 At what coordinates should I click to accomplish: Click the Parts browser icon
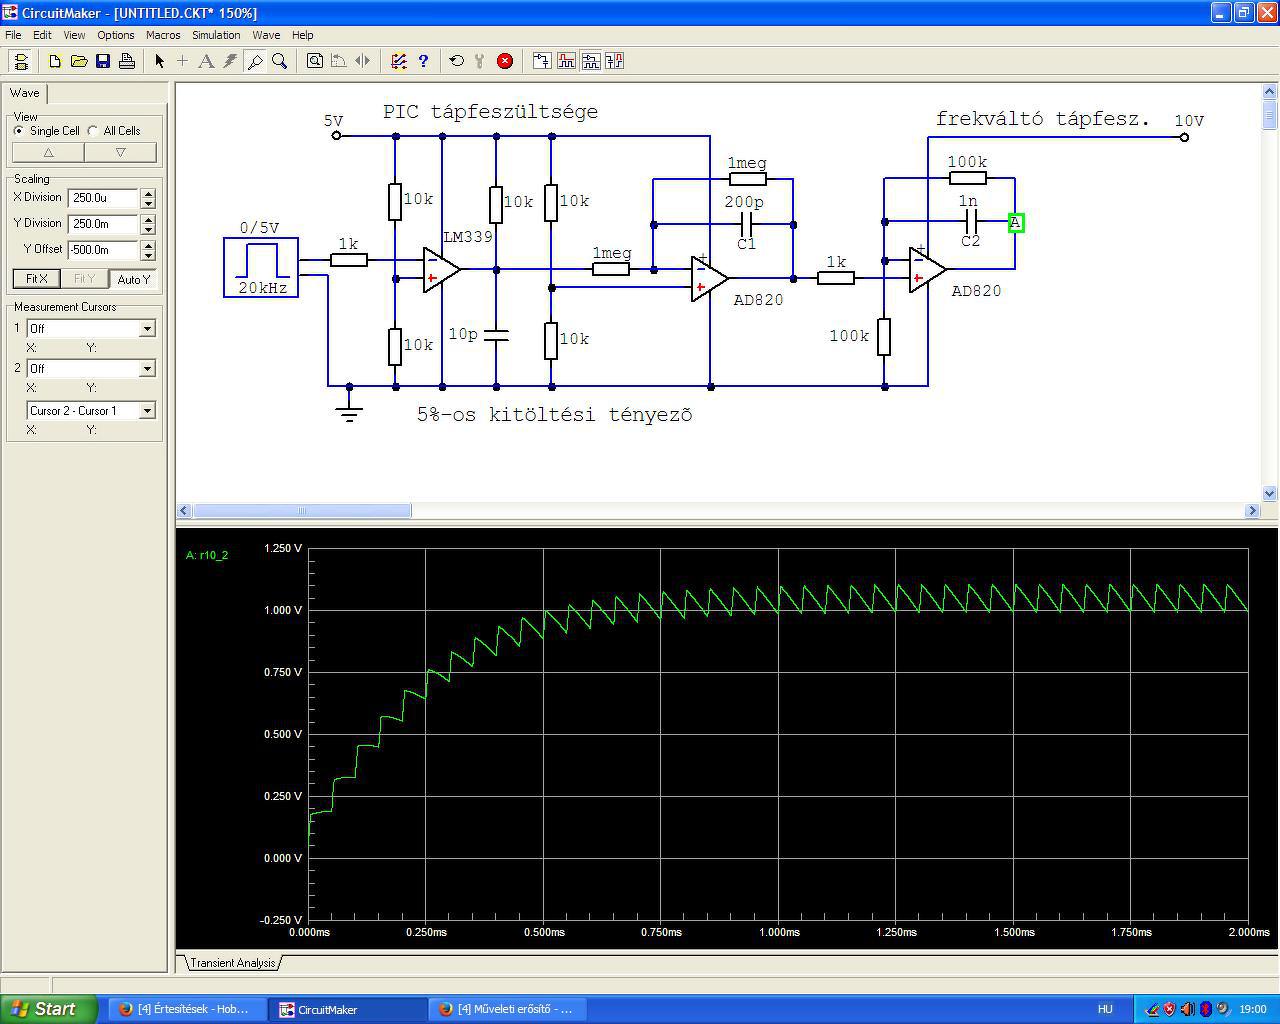(399, 61)
